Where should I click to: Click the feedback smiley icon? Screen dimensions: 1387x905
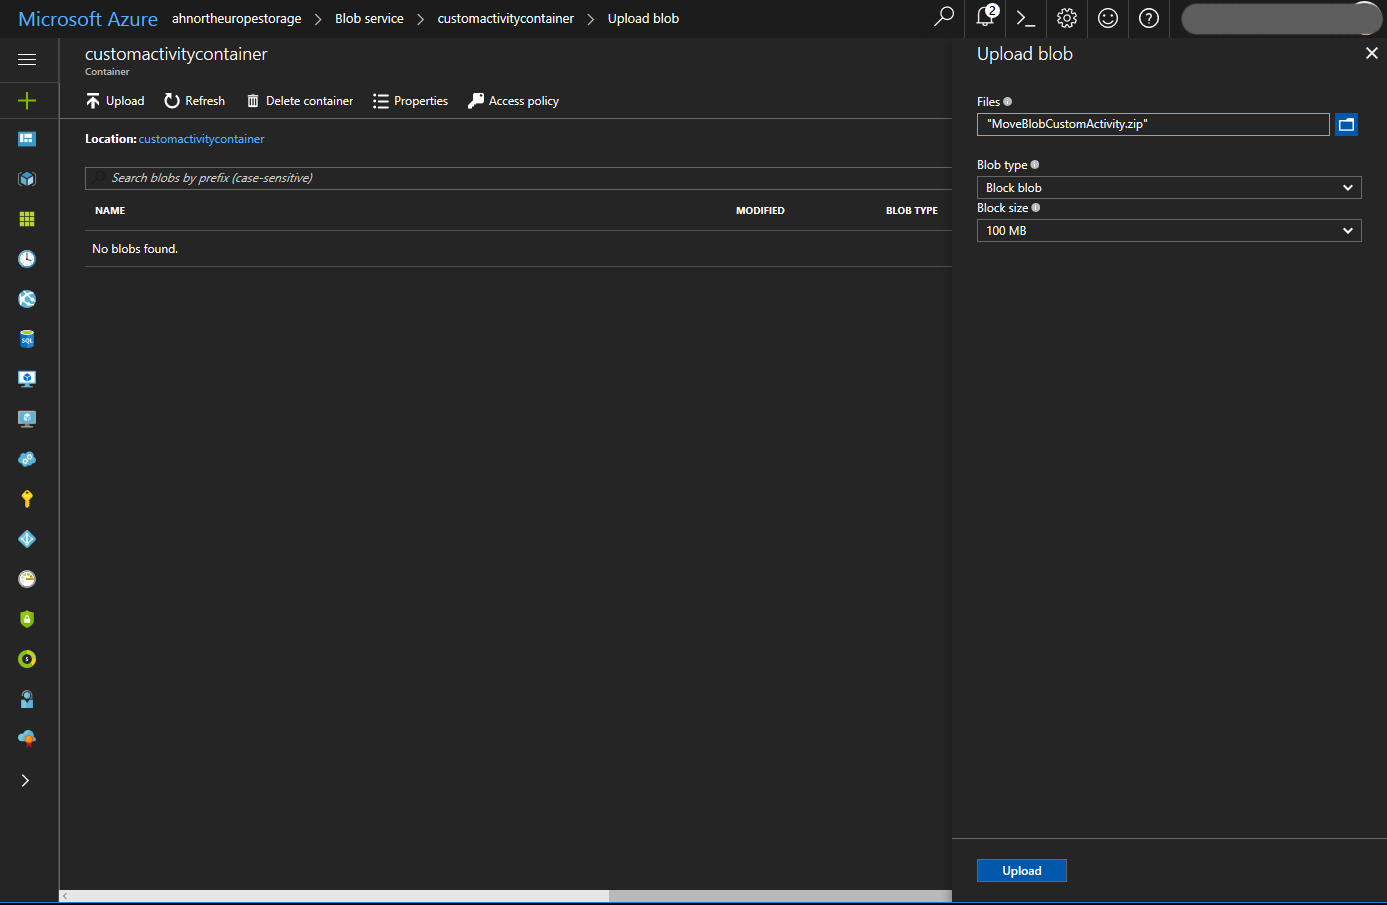click(1108, 18)
